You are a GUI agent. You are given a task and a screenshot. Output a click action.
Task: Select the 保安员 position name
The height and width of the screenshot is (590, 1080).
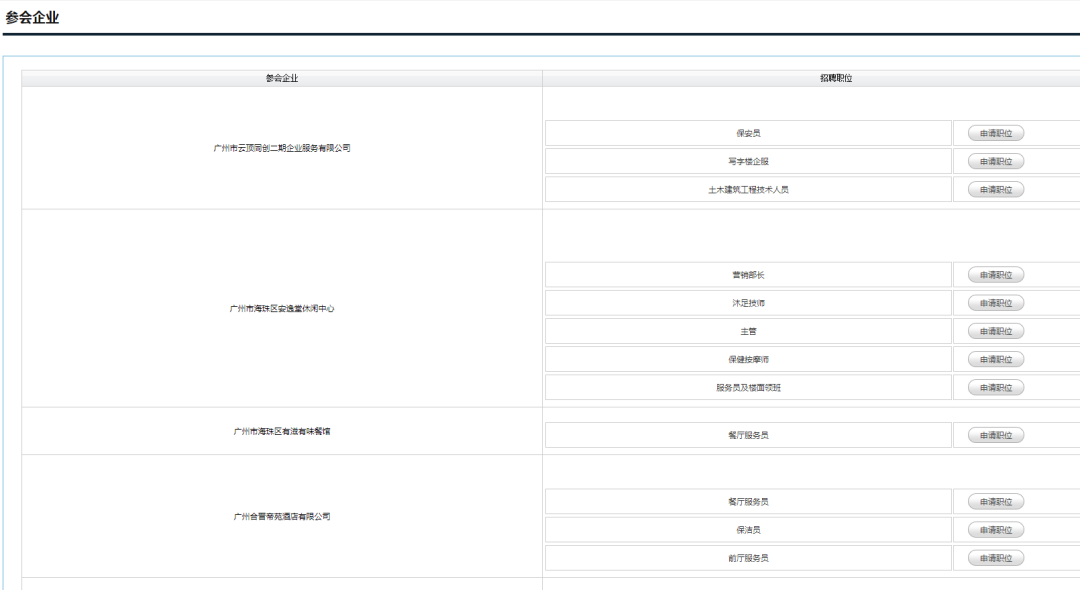tap(748, 133)
